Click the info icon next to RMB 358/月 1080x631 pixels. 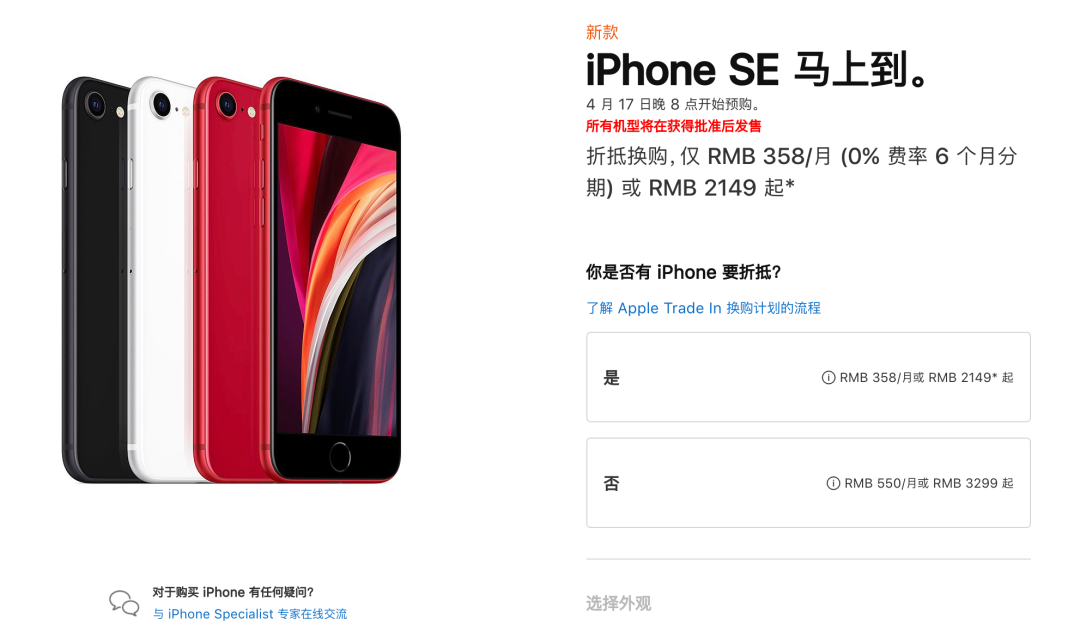(828, 377)
